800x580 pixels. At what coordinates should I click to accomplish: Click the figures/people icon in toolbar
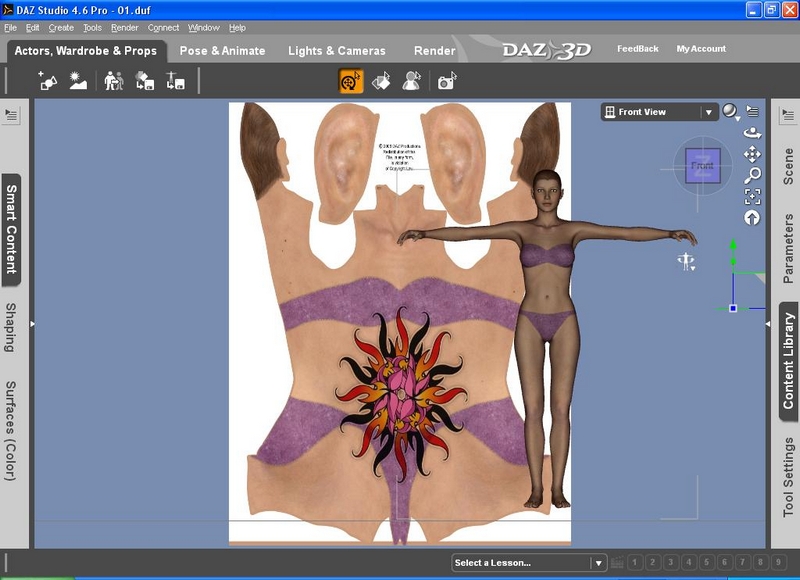coord(114,81)
